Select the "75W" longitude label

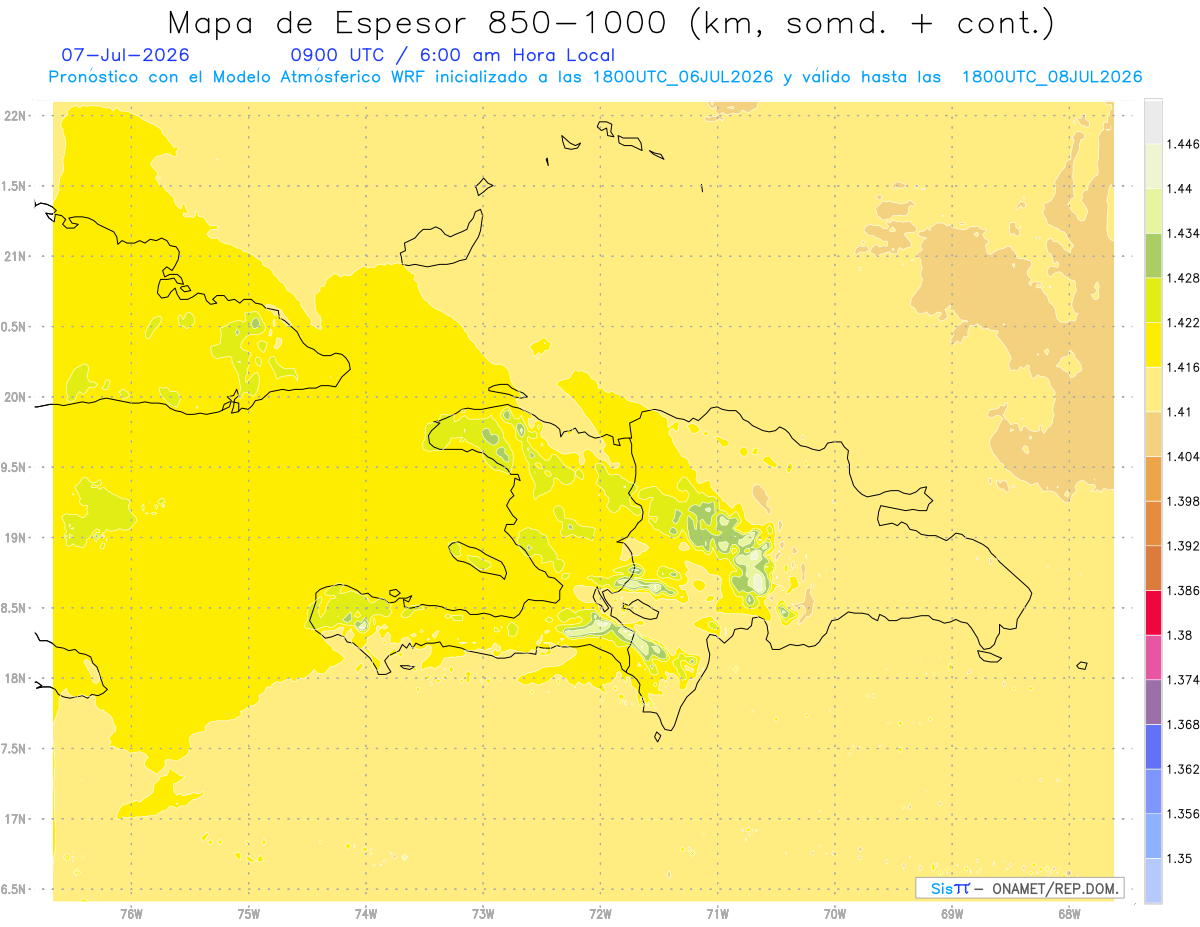coord(249,914)
